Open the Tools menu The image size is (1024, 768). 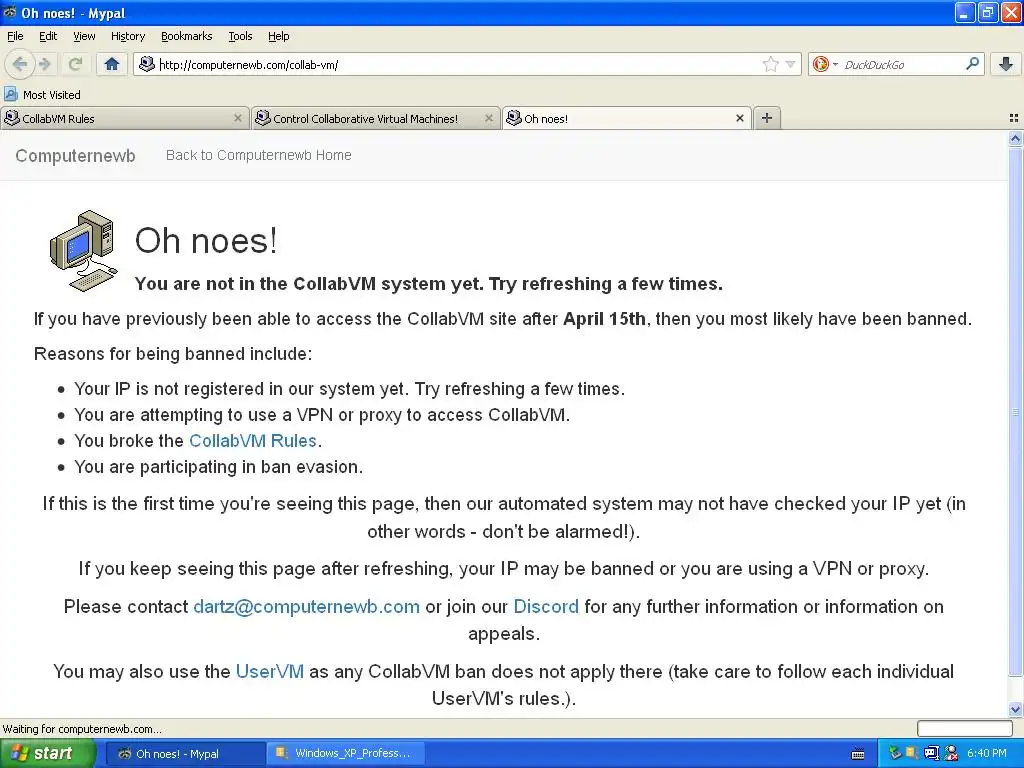coord(240,36)
